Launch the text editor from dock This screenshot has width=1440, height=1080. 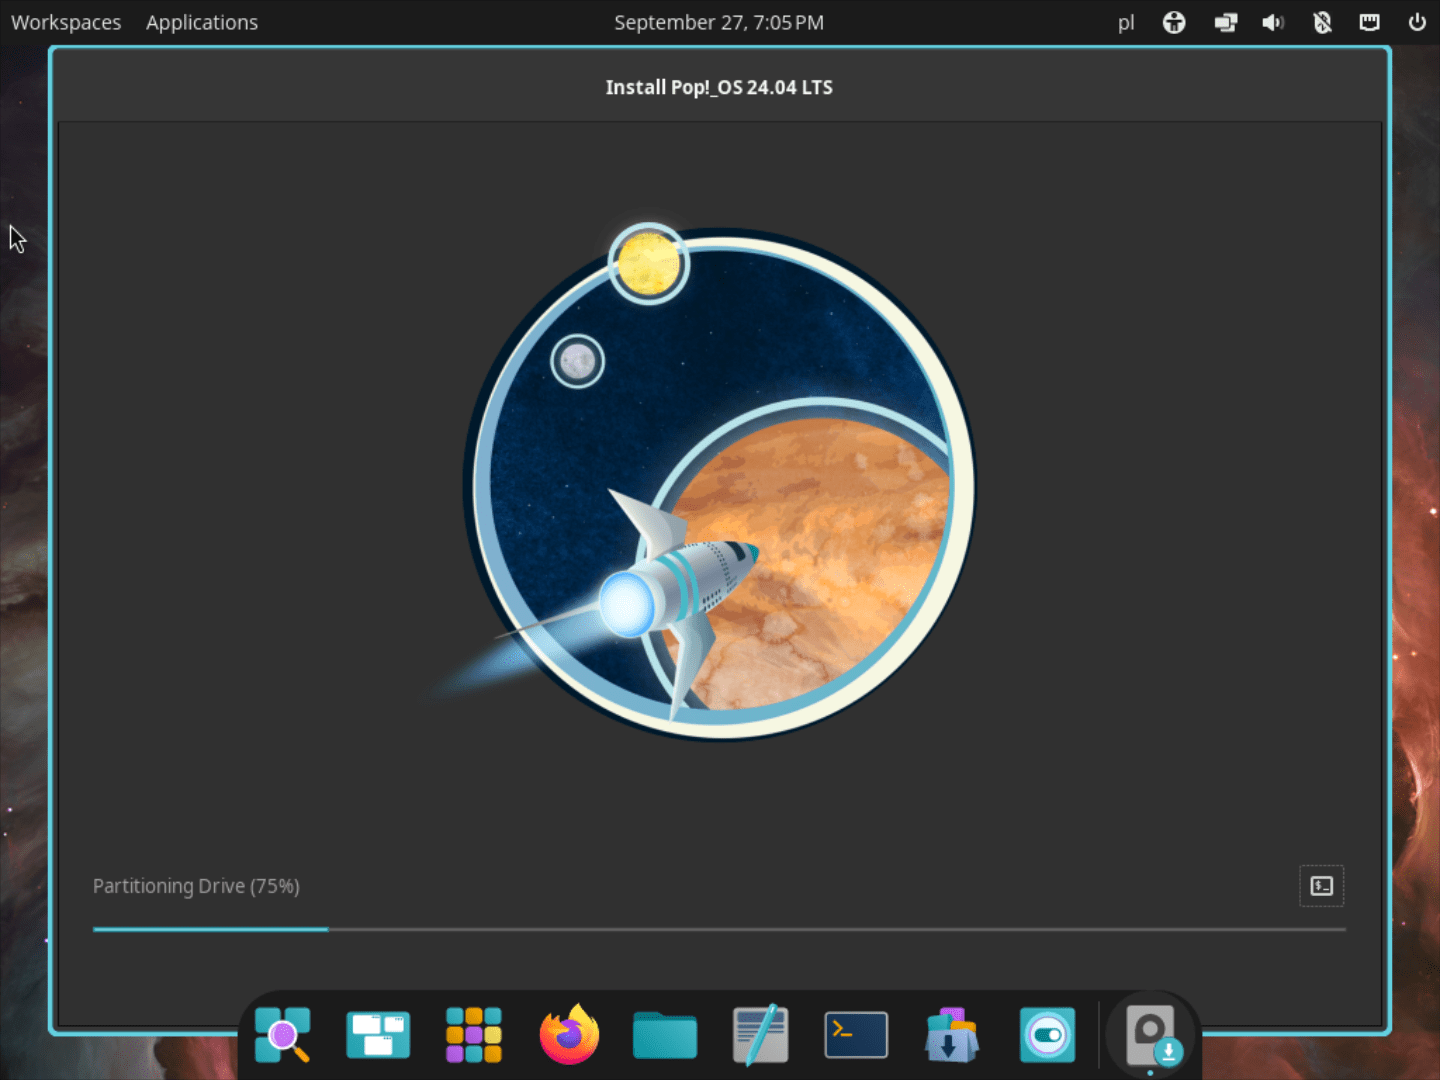761,1035
